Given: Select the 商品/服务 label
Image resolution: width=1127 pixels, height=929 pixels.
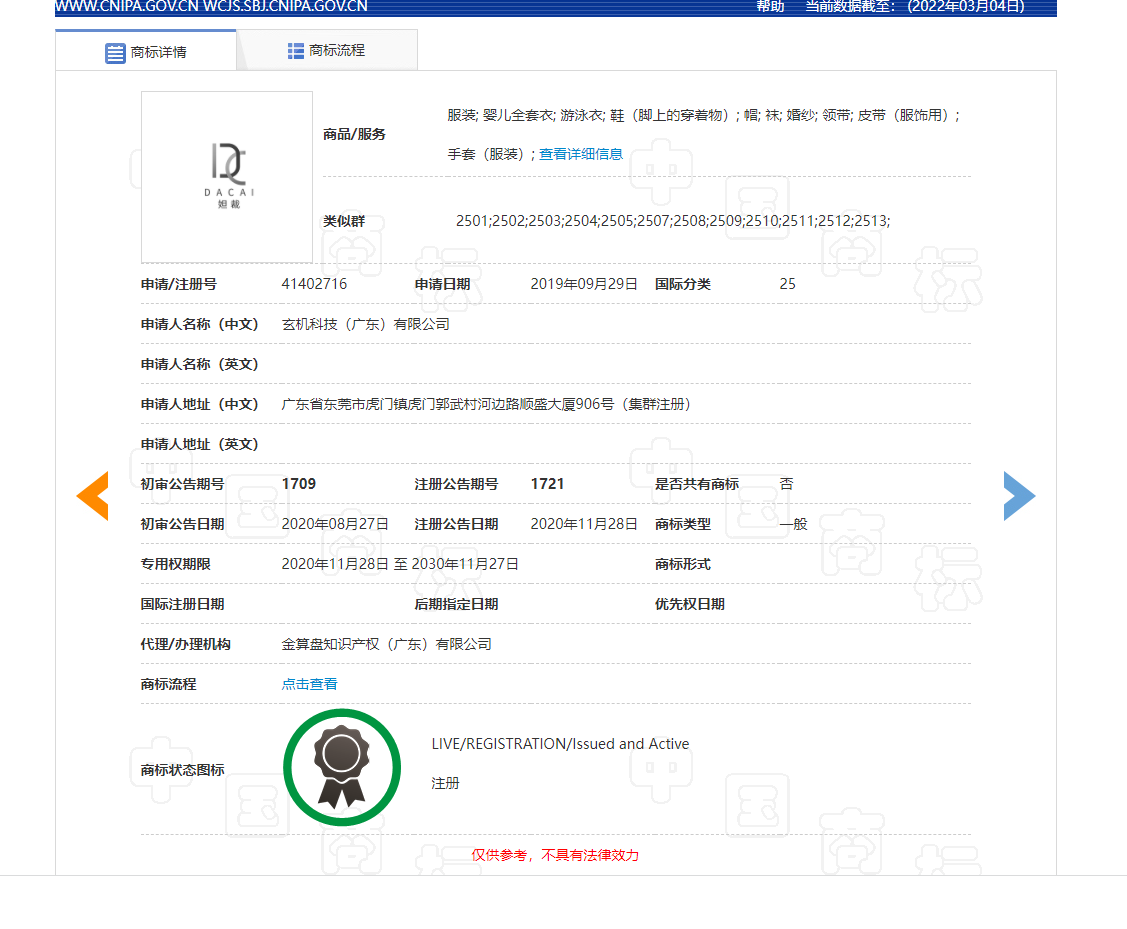Looking at the screenshot, I should (354, 134).
